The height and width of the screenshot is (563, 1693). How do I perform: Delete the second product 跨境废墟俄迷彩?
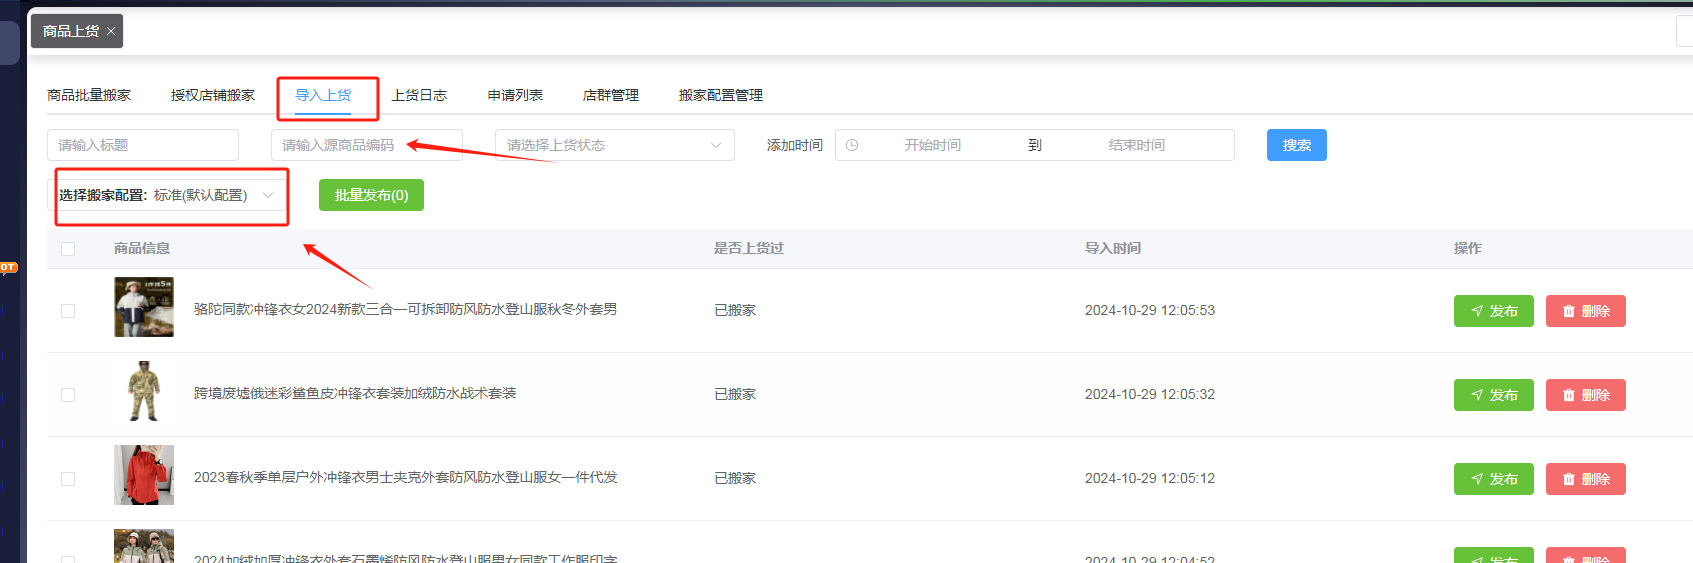1585,395
